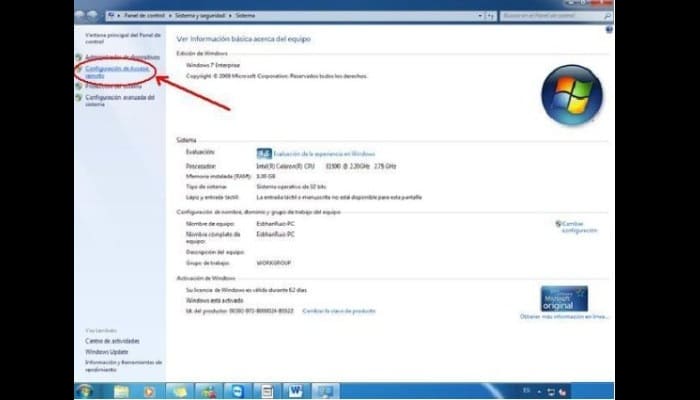
Task: Refresh the address bar location
Action: (491, 16)
